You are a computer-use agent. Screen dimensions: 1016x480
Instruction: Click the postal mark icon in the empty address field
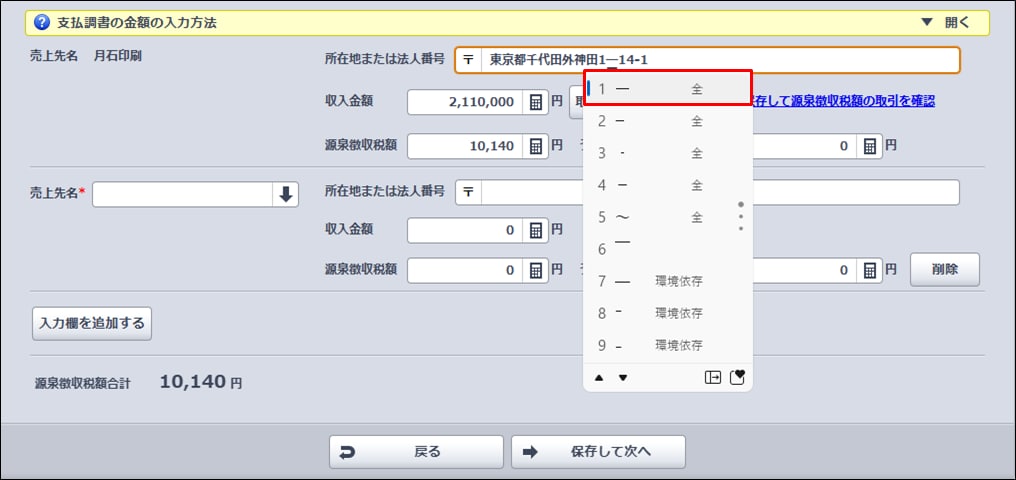[468, 192]
